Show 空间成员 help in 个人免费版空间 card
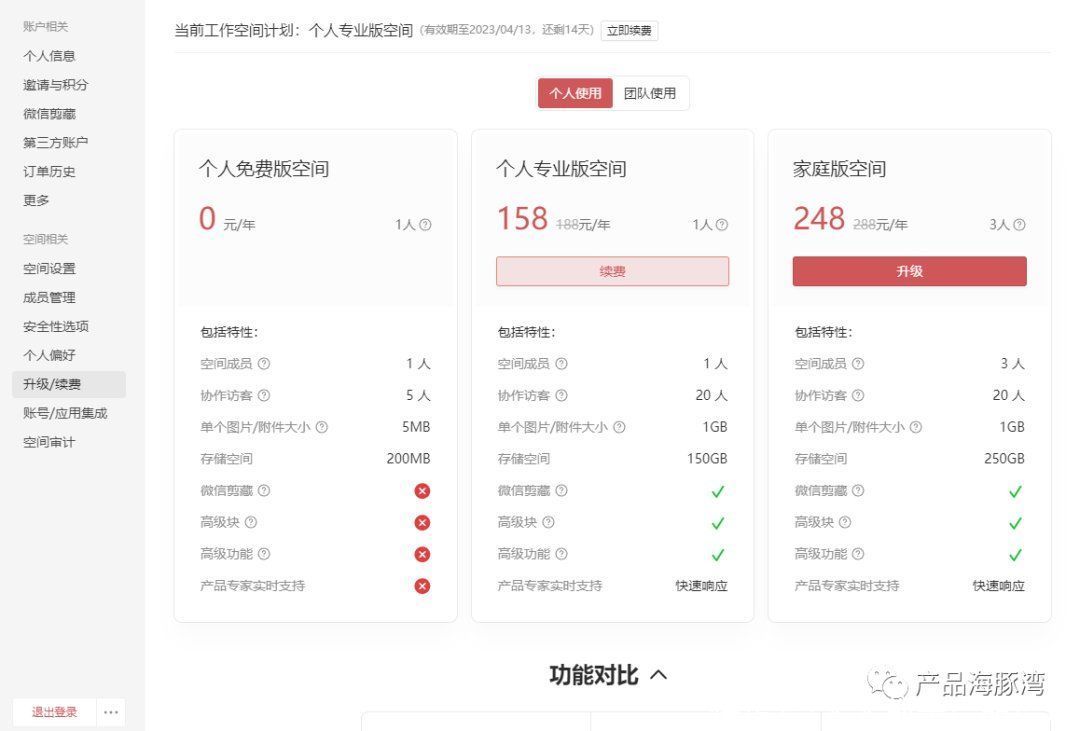The width and height of the screenshot is (1080, 731). pos(264,364)
